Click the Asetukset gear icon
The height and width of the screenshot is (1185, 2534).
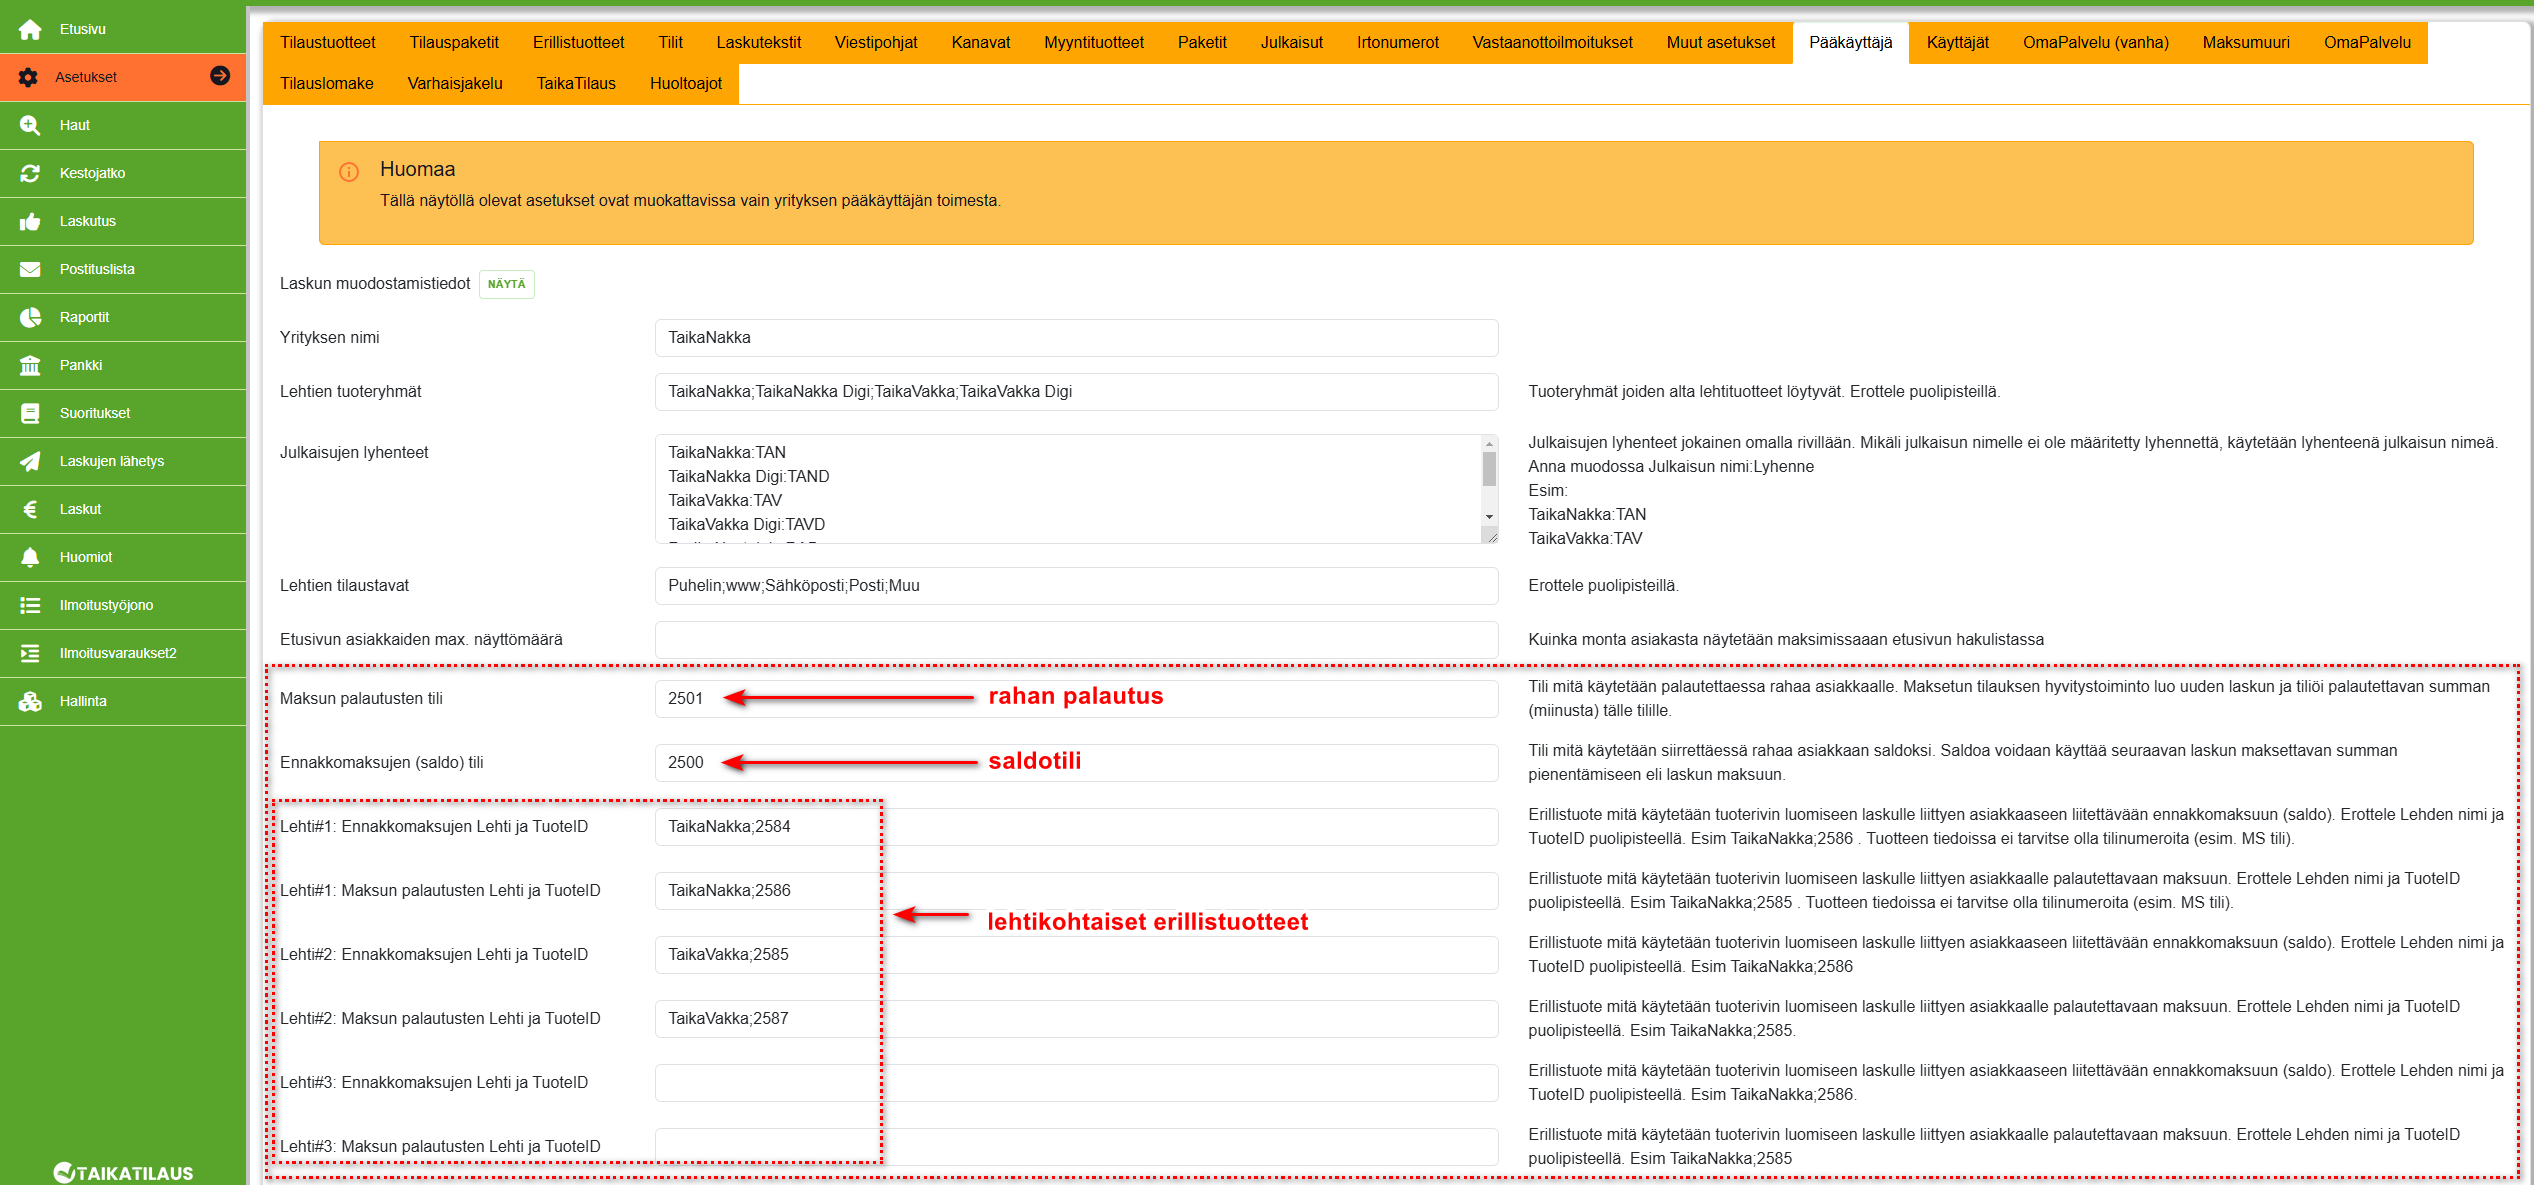28,77
